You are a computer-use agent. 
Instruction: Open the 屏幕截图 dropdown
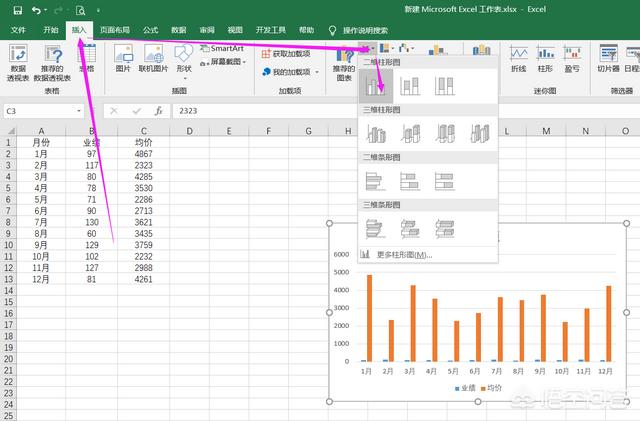[x=223, y=62]
